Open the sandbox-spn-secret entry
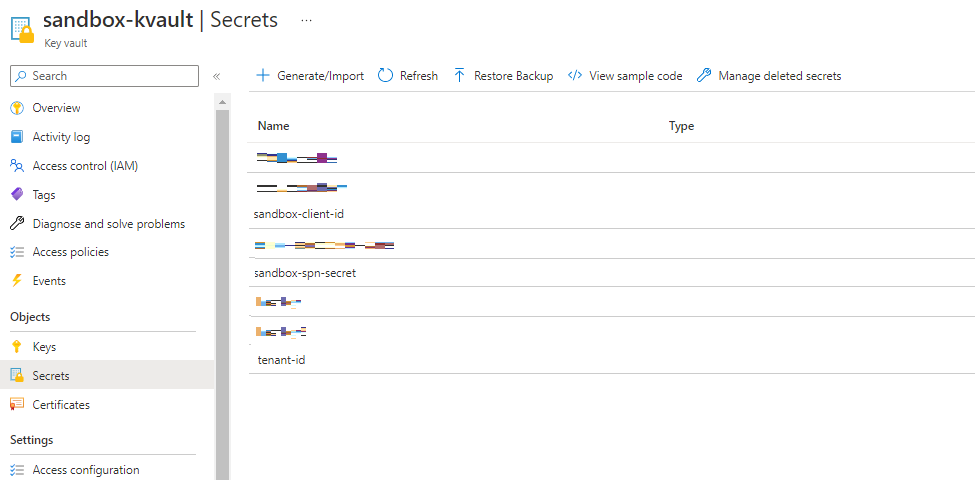The image size is (975, 480). [305, 273]
